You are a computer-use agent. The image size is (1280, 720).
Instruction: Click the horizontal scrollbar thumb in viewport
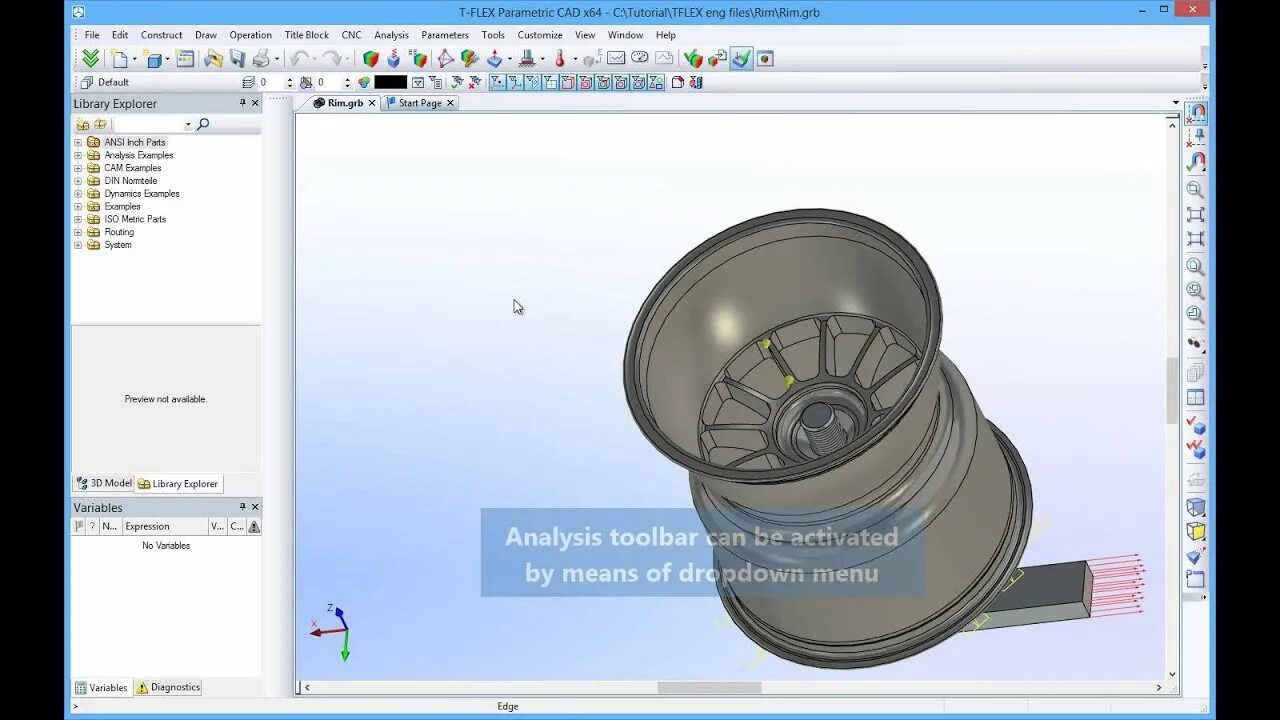click(709, 687)
